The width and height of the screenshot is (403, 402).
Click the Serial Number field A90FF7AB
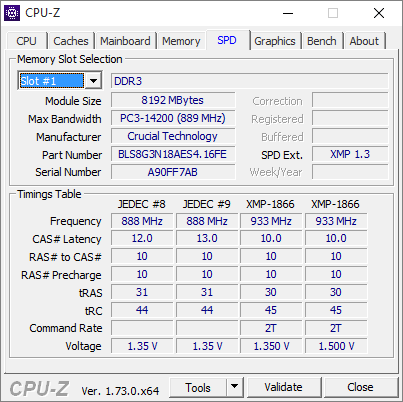[x=173, y=172]
